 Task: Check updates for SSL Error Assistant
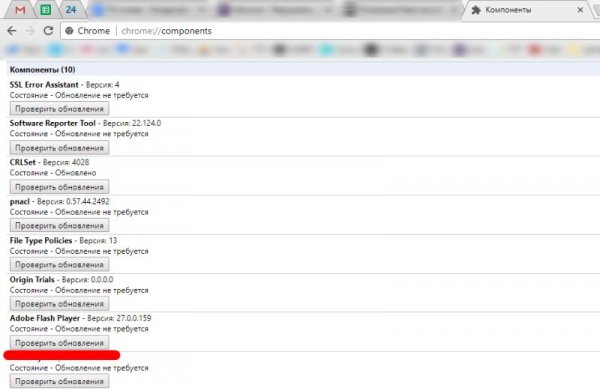click(59, 109)
